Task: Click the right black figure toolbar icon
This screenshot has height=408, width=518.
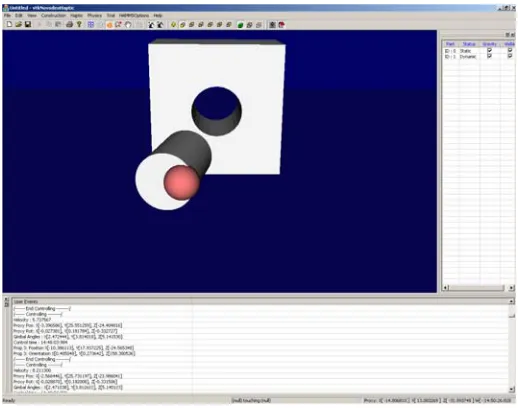Action: [160, 25]
